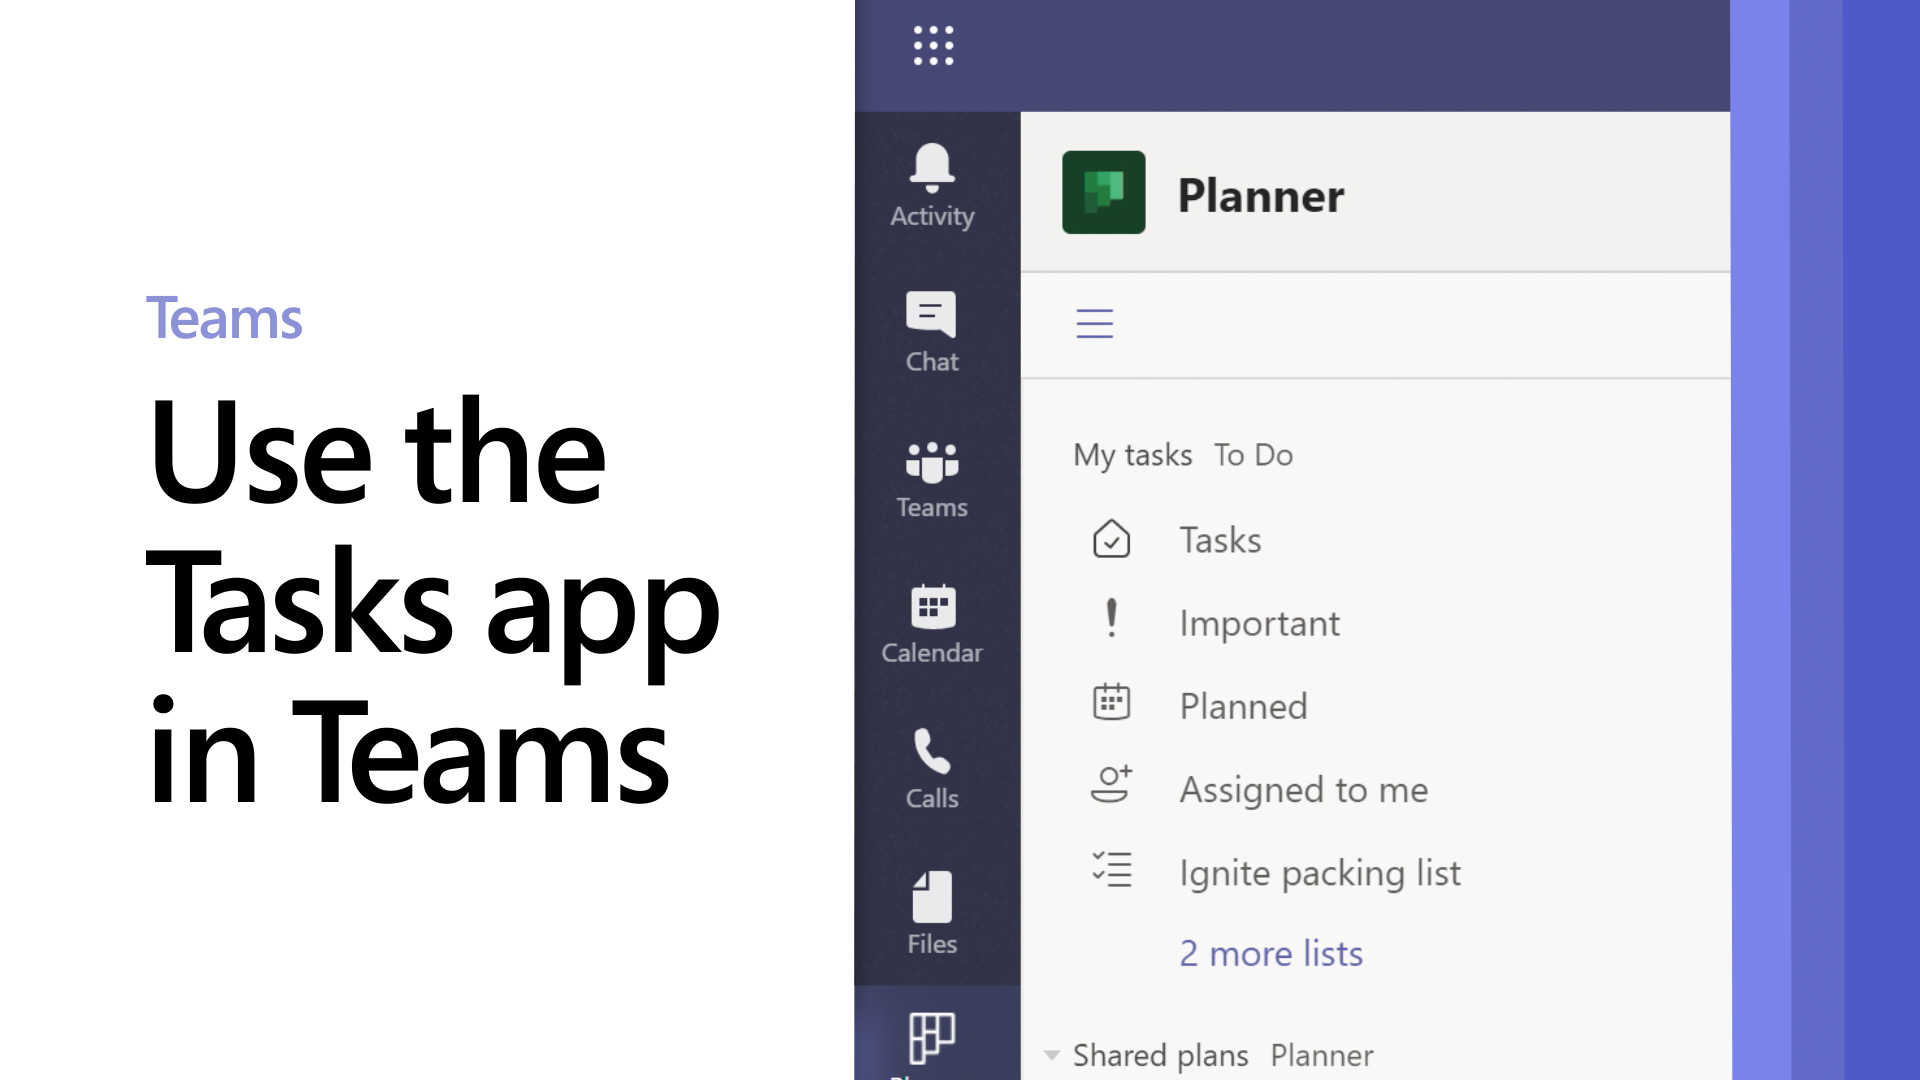Select the To Do tab
Image resolution: width=1920 pixels, height=1080 pixels.
tap(1253, 454)
